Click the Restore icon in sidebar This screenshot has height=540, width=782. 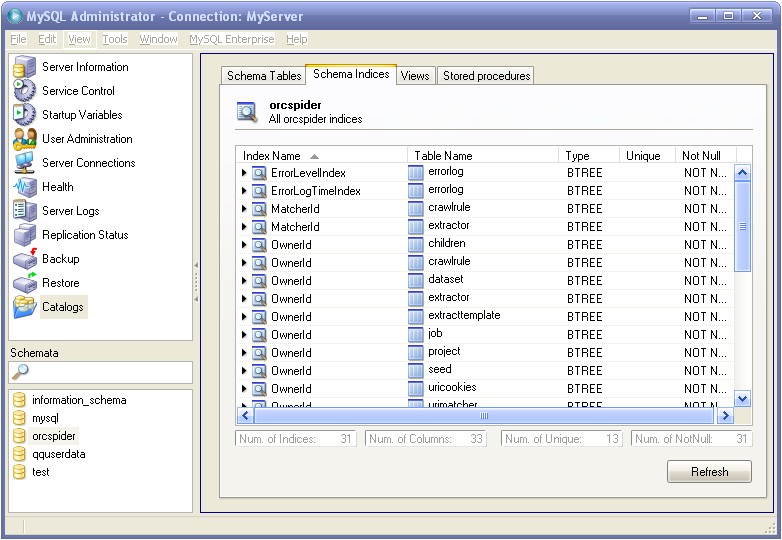pyautogui.click(x=25, y=283)
